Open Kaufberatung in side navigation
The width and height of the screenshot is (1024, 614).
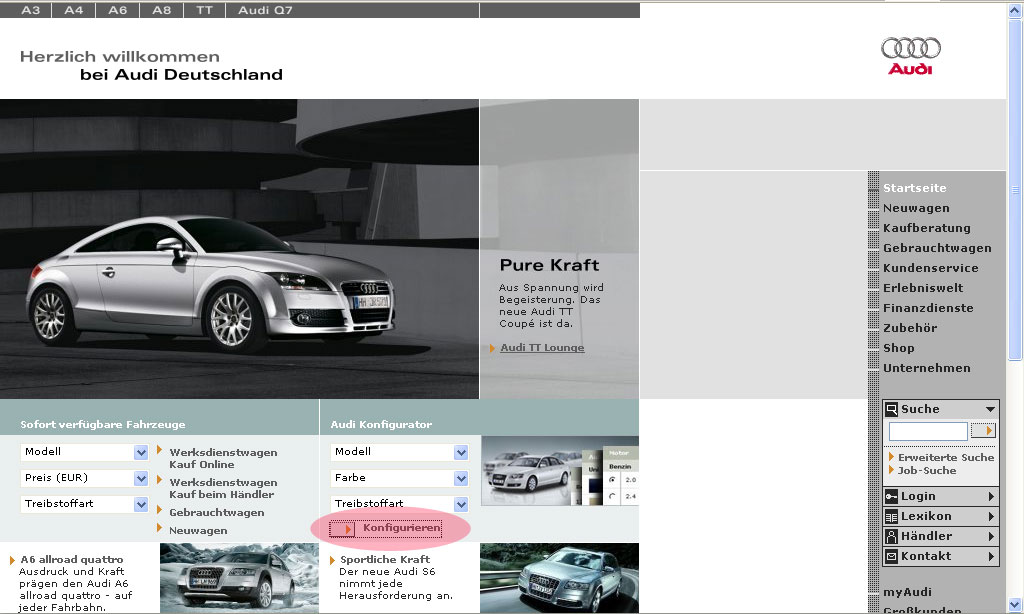(927, 228)
